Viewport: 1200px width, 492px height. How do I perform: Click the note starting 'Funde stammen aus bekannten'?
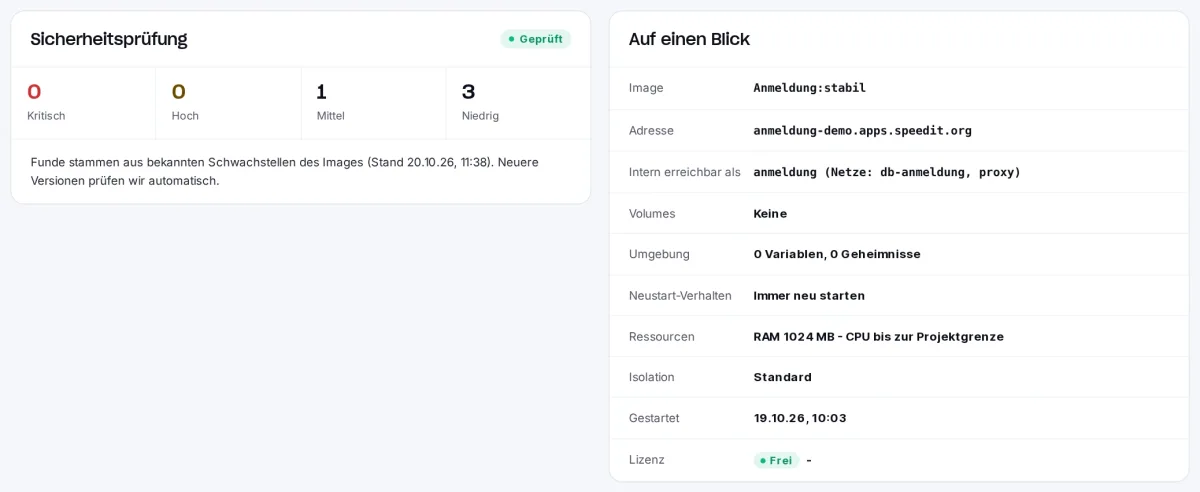click(285, 171)
